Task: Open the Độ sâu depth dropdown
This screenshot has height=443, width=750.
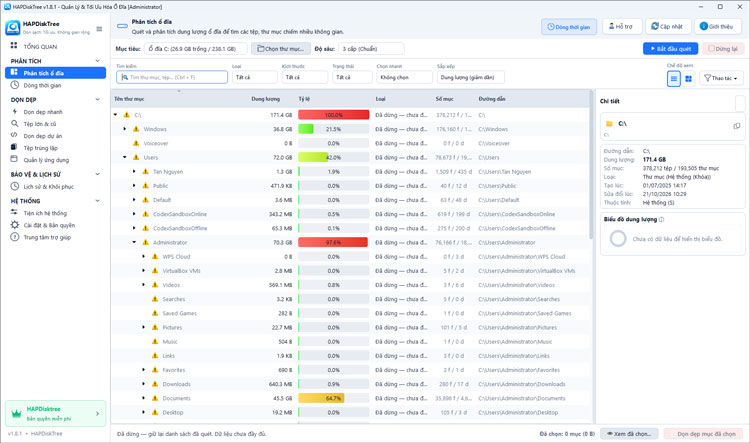Action: click(371, 49)
